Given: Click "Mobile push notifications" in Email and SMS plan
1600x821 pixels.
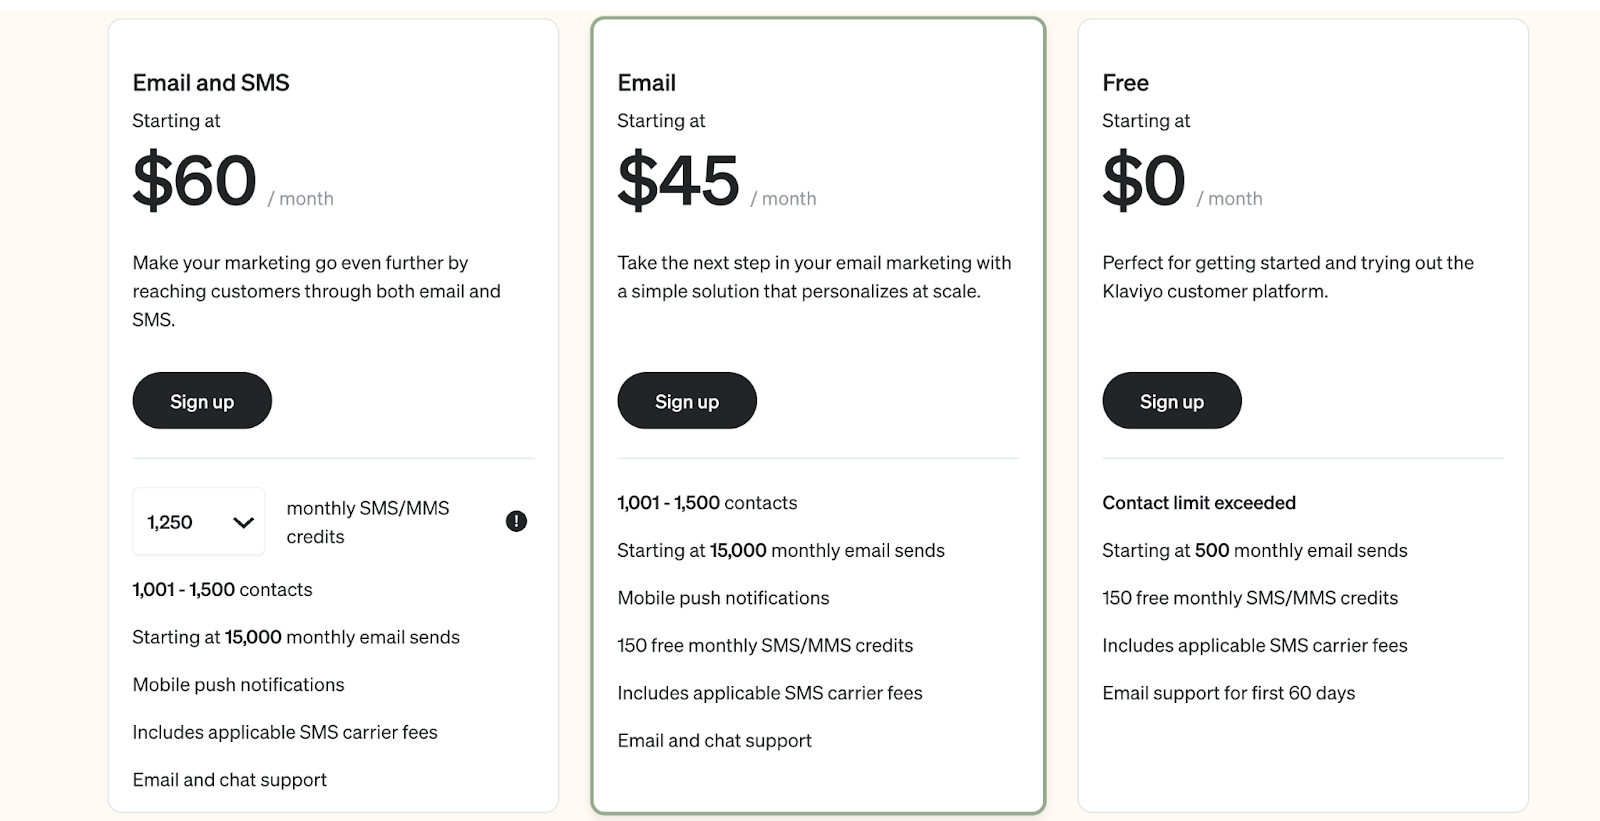Looking at the screenshot, I should click(238, 685).
